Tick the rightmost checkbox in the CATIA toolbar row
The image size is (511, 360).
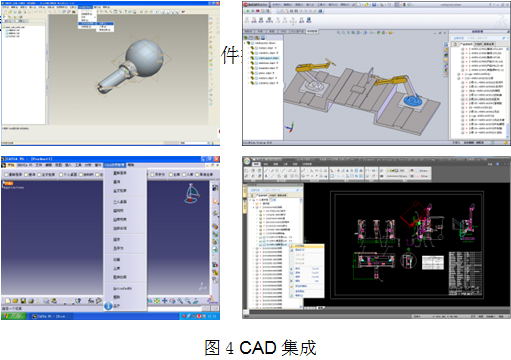(197, 174)
